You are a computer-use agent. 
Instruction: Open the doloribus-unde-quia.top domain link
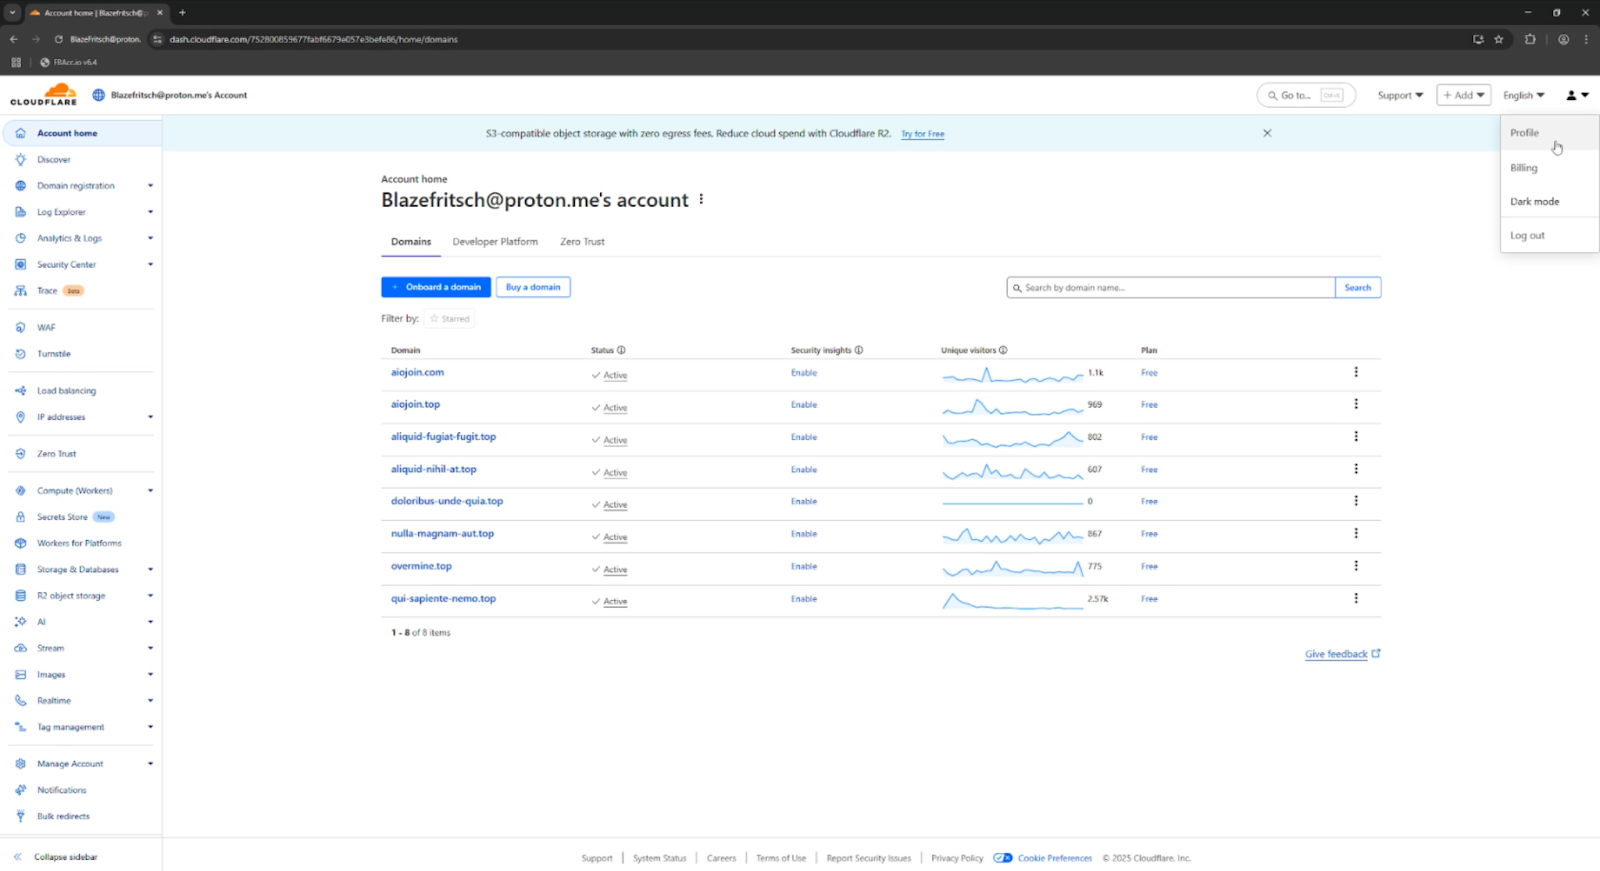(x=447, y=502)
